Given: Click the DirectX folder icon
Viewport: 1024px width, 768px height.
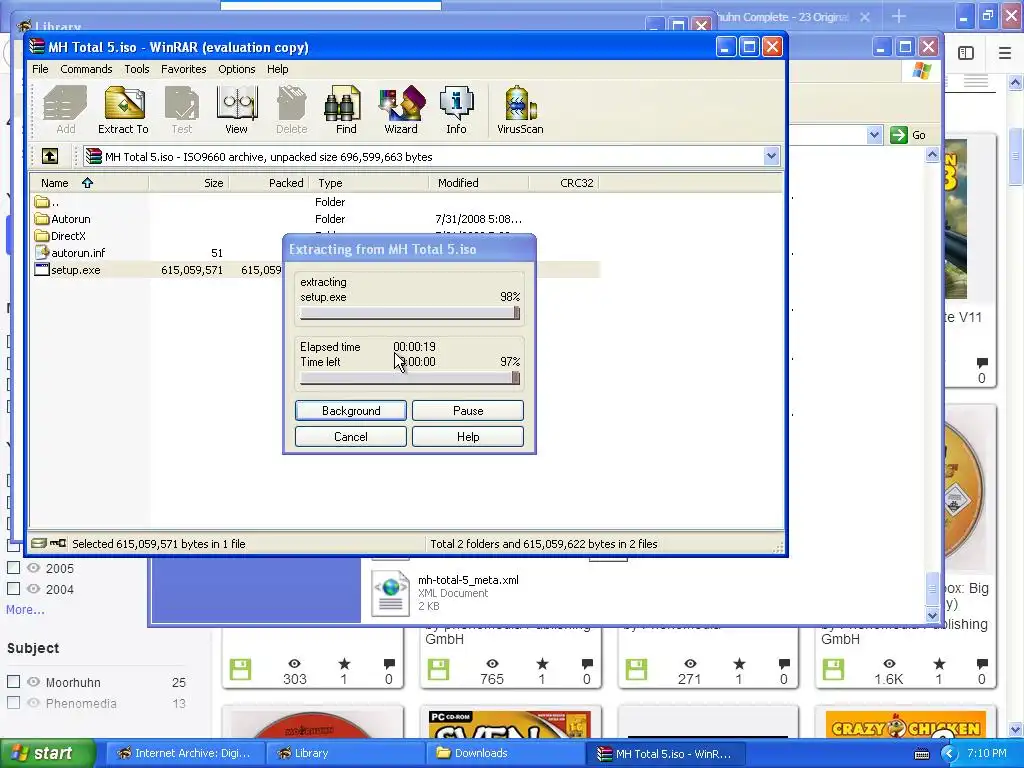Looking at the screenshot, I should pos(42,236).
